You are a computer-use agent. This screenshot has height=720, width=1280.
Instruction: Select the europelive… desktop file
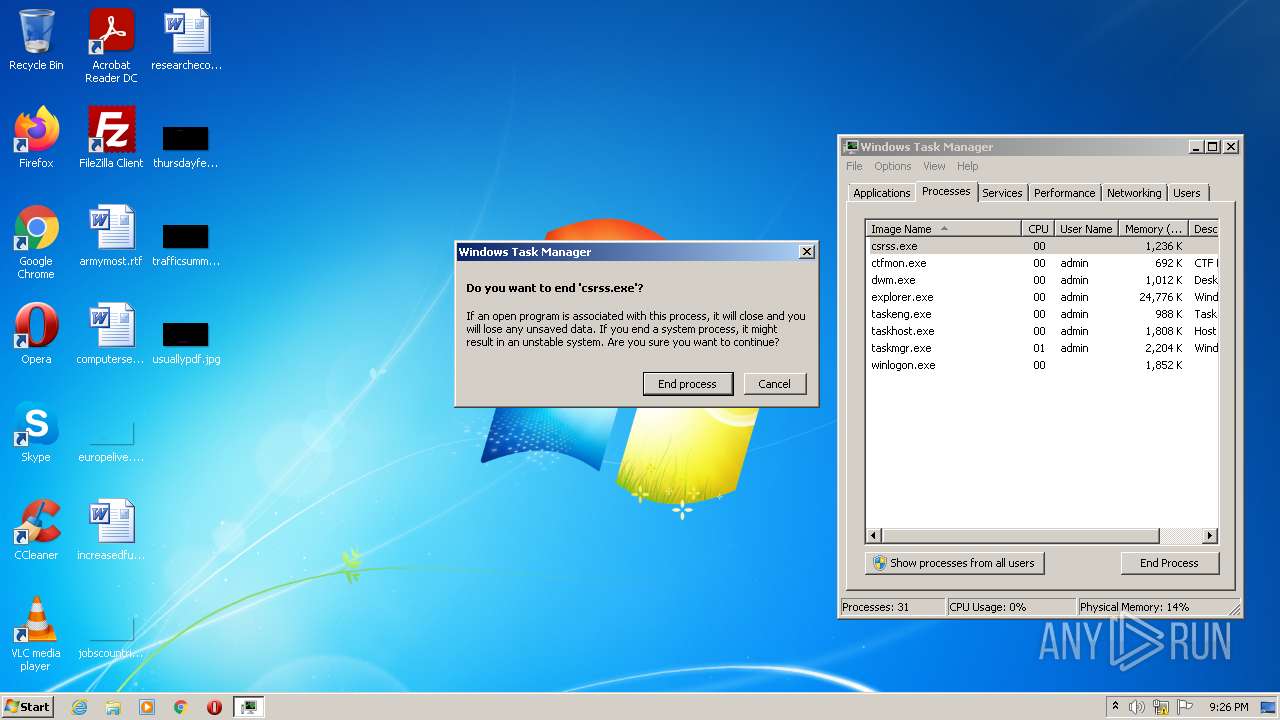point(111,441)
